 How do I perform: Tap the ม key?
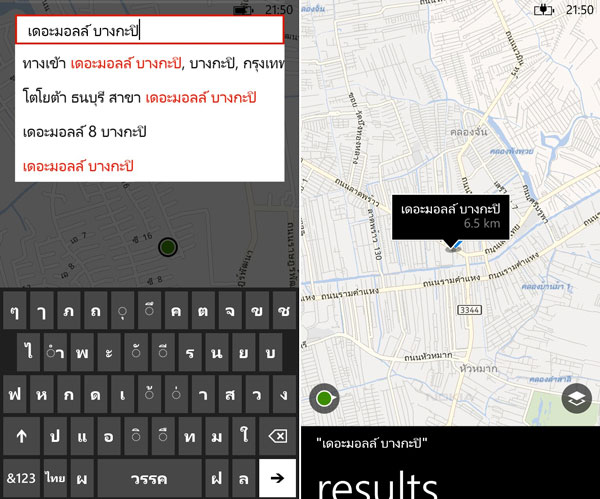pos(217,436)
